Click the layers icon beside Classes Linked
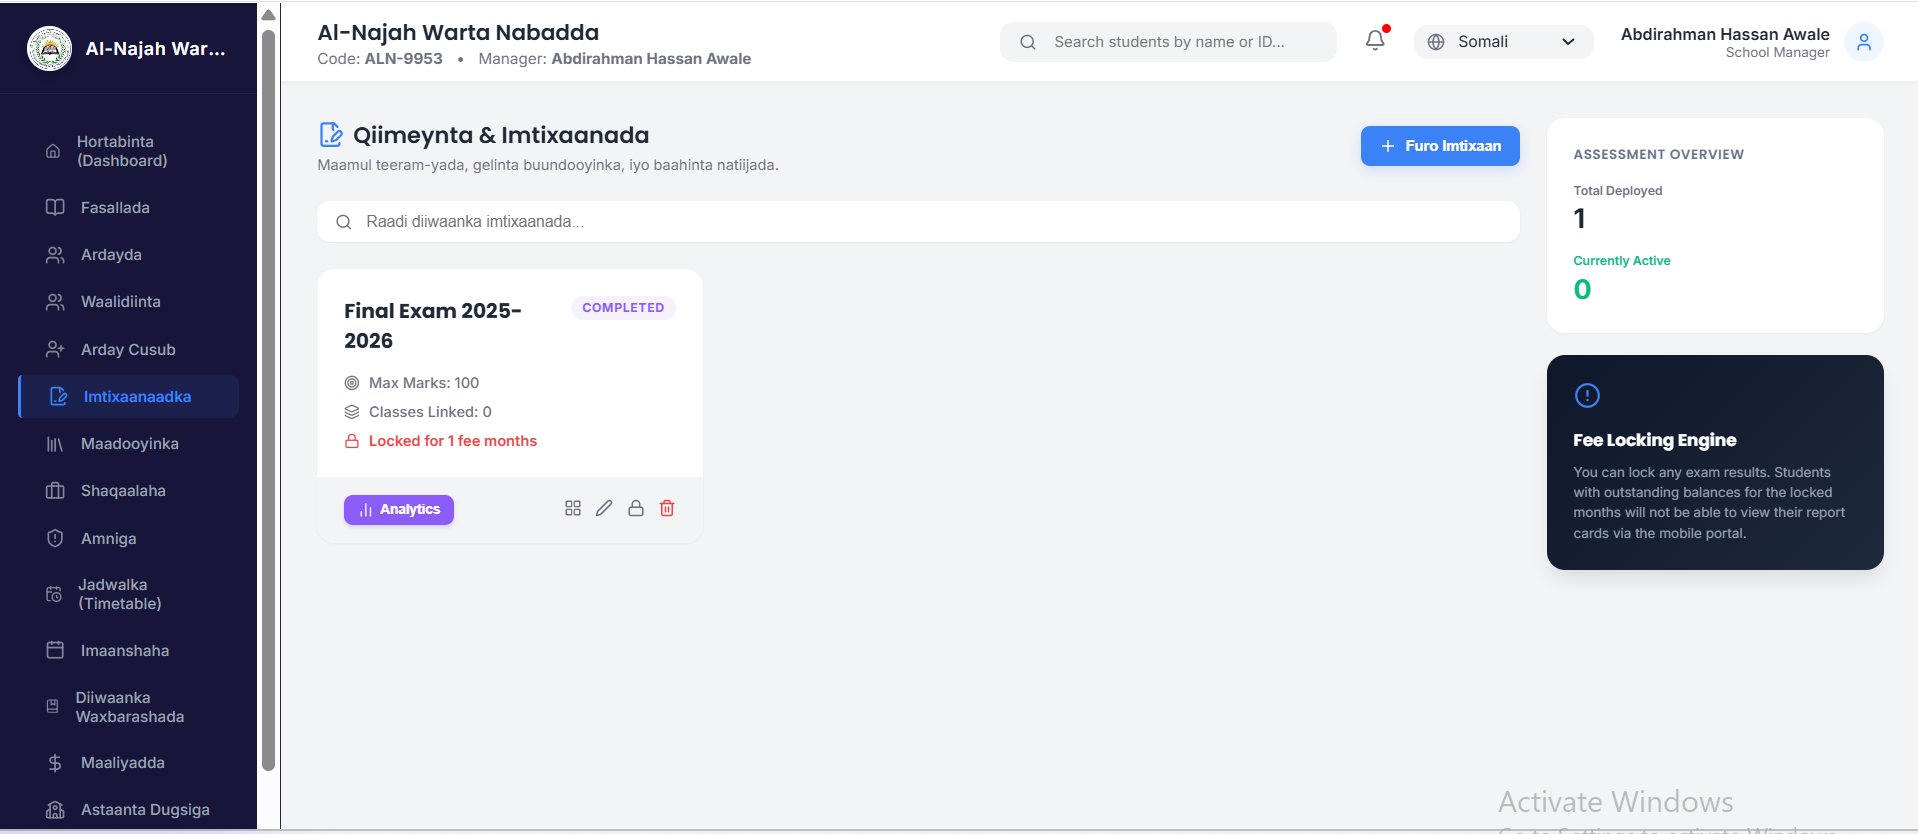1918x834 pixels. 352,412
